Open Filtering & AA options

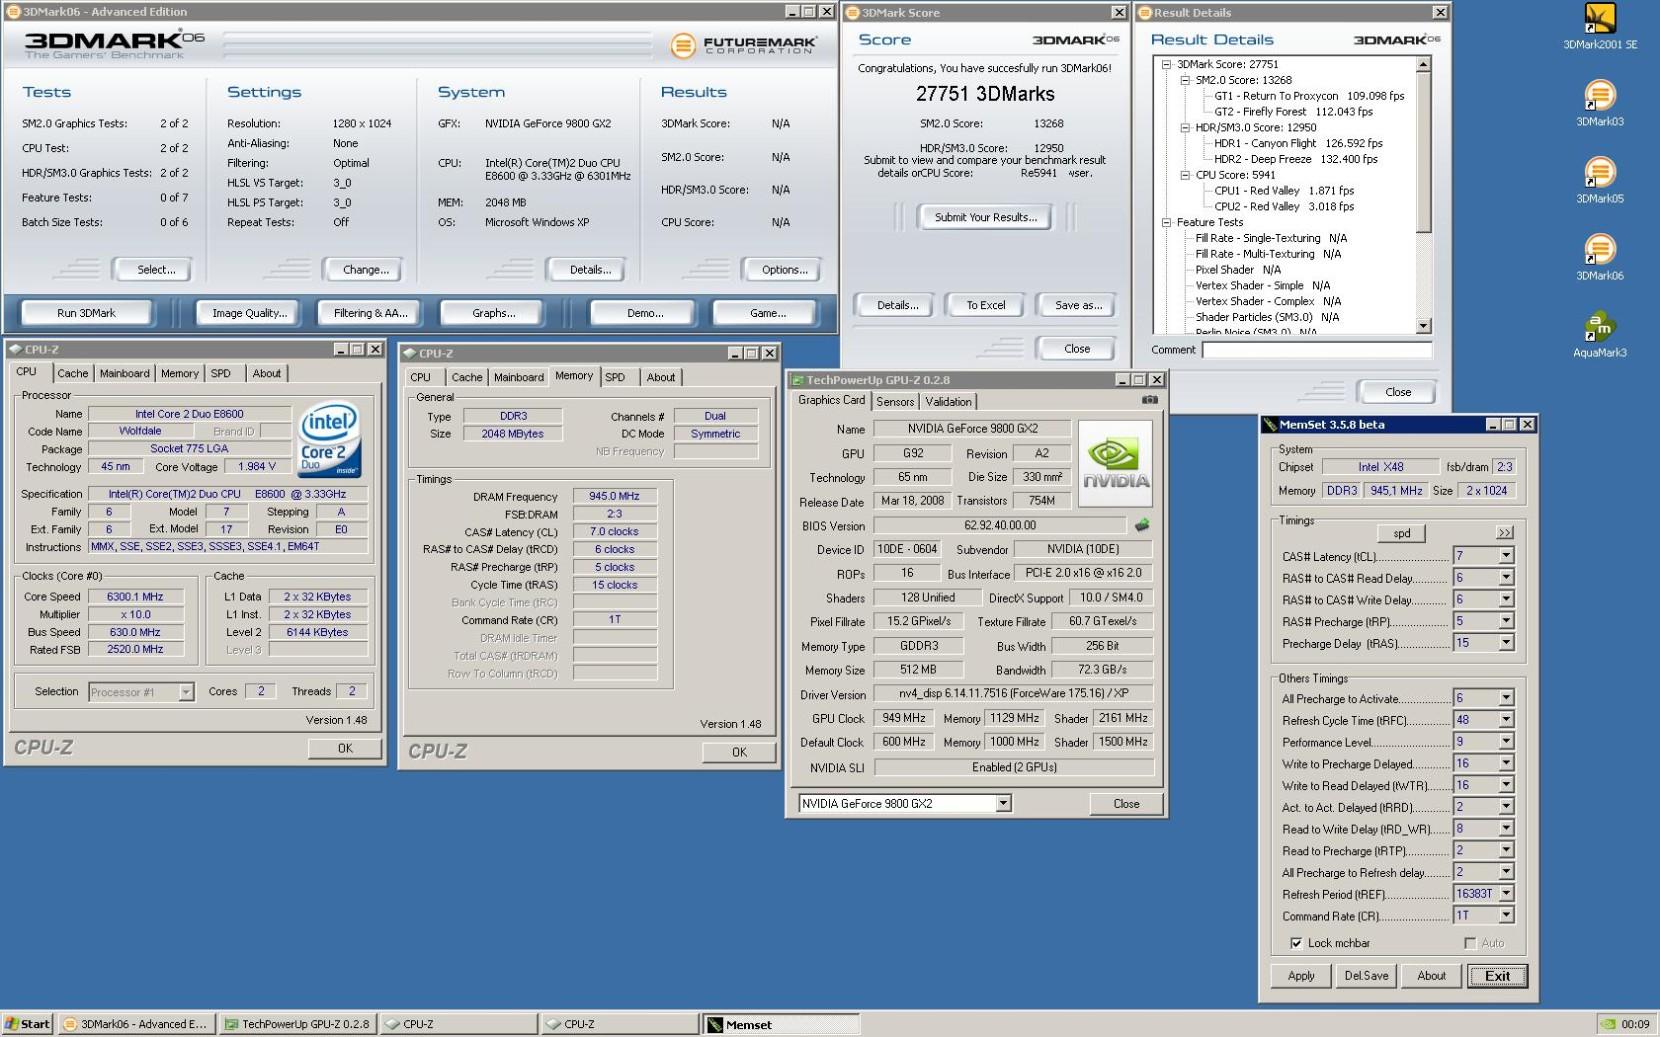pyautogui.click(x=370, y=313)
